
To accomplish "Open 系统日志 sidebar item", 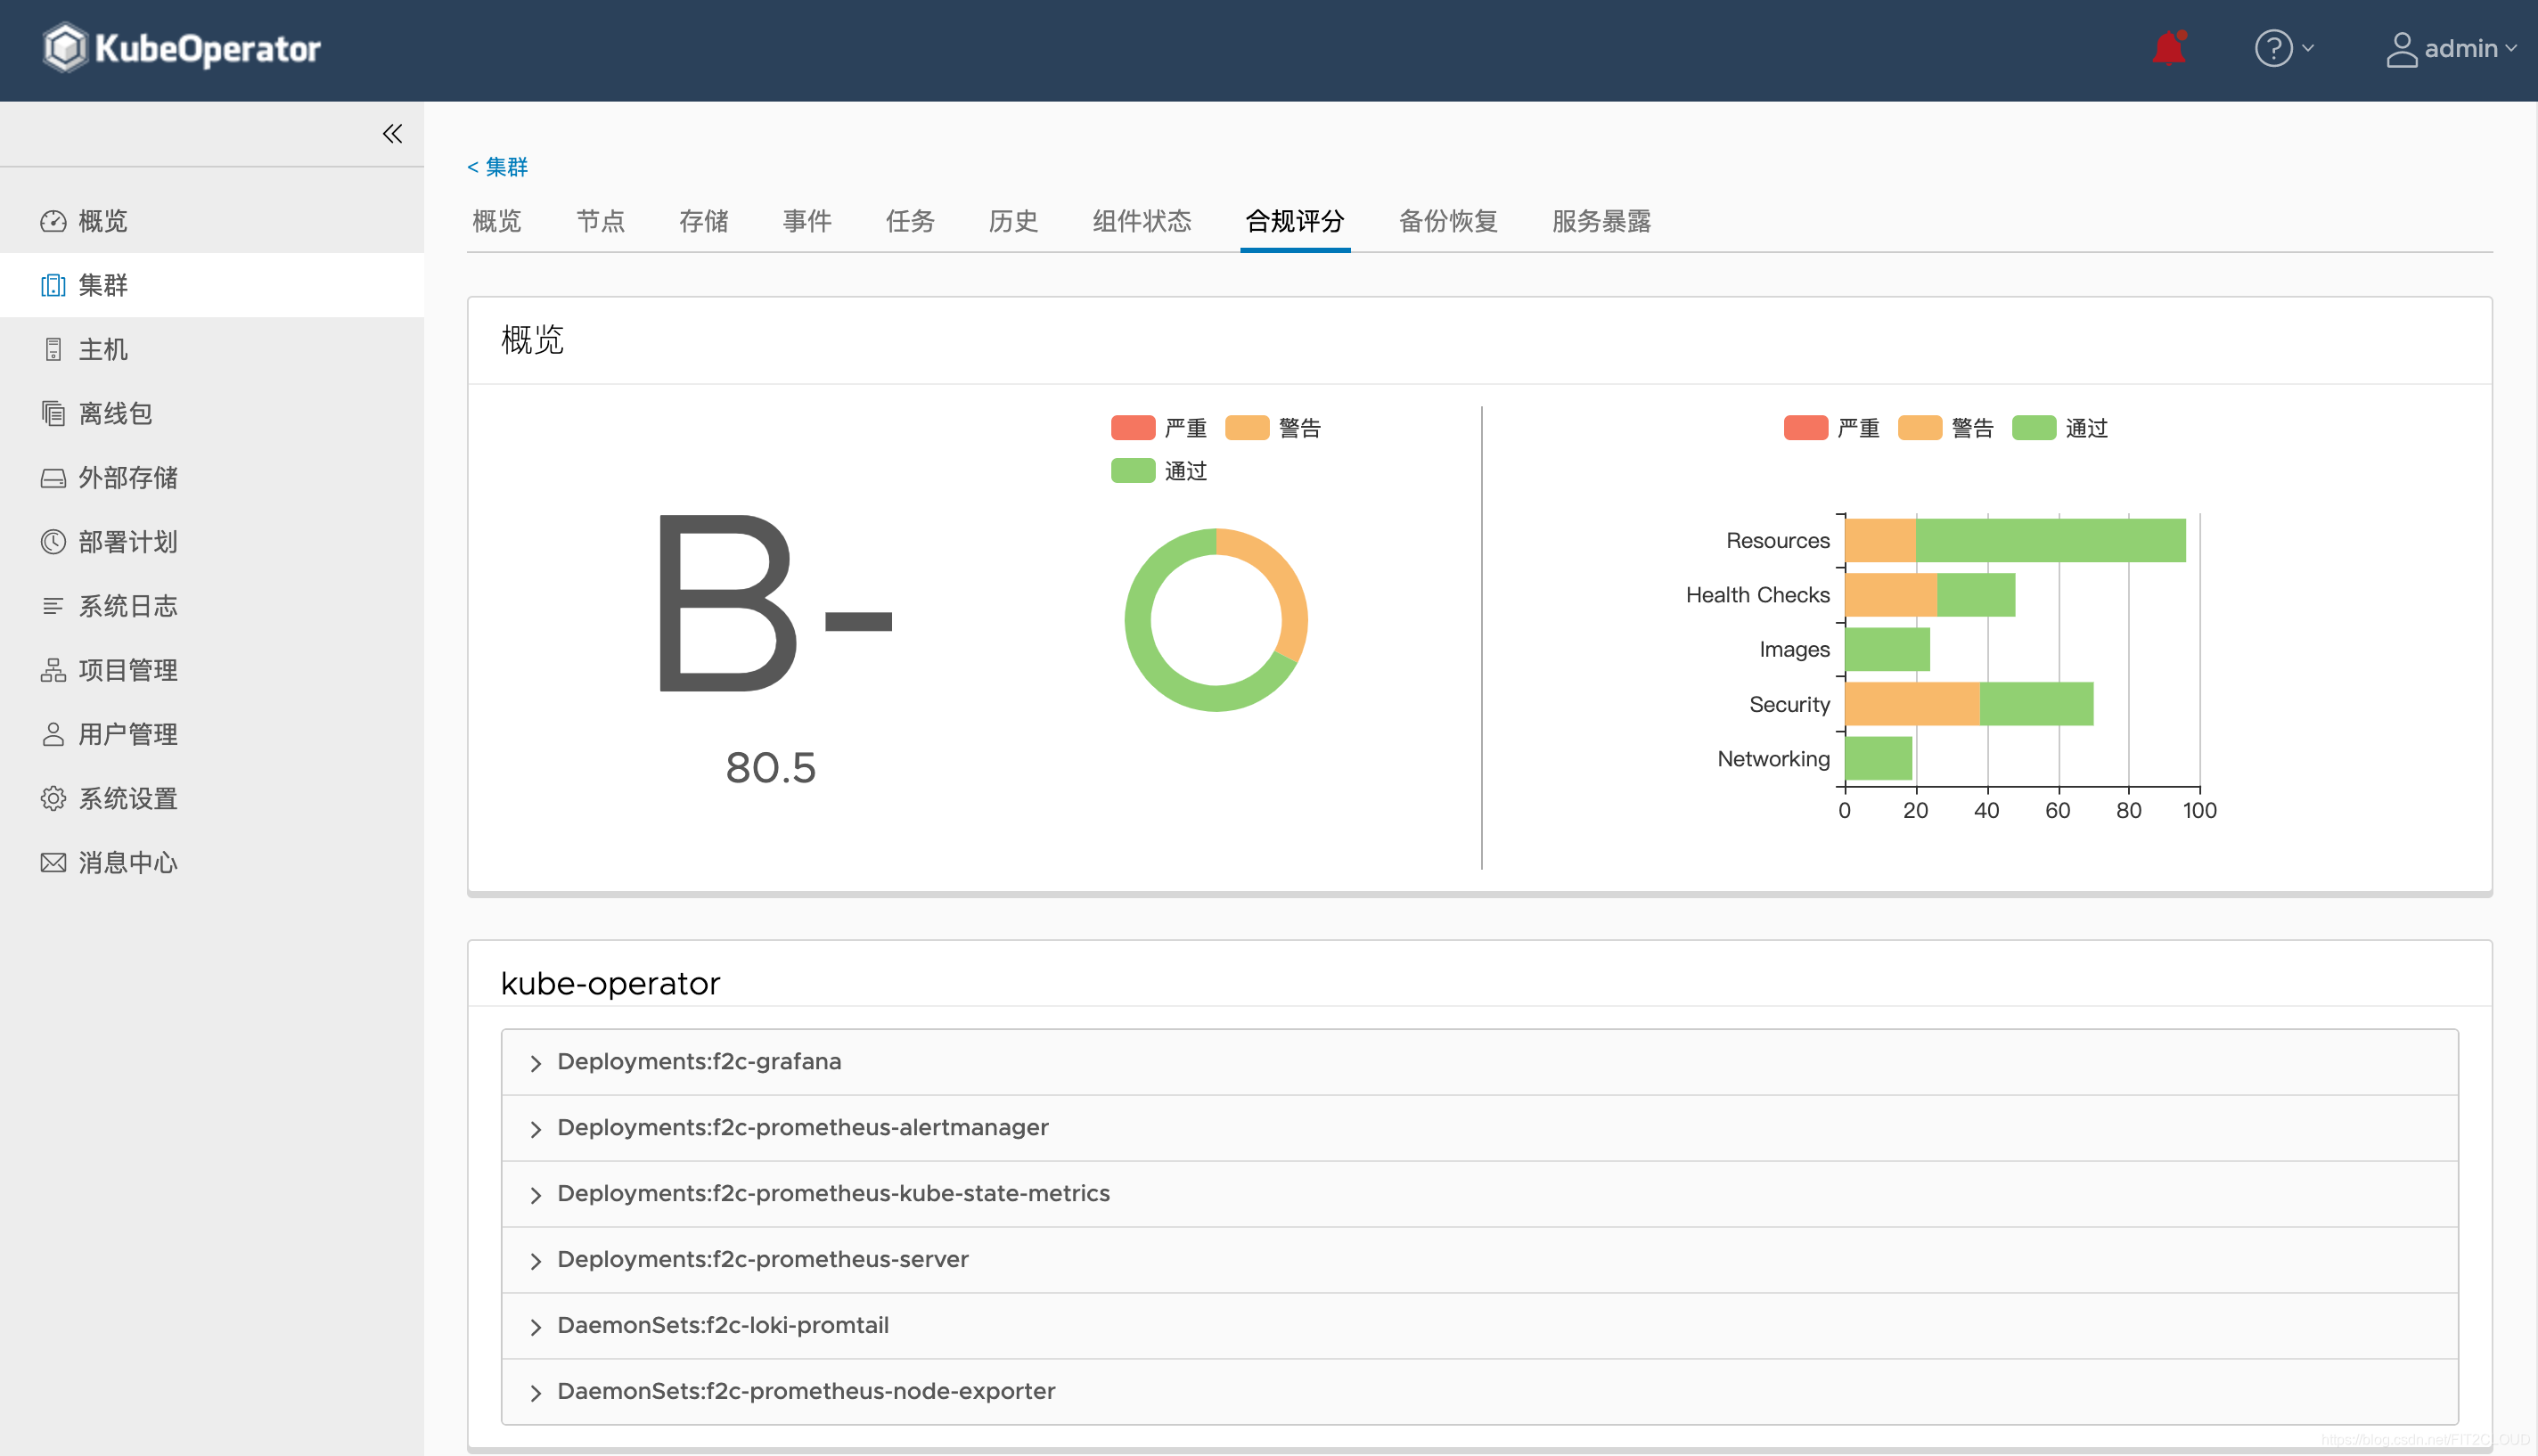I will pos(212,606).
